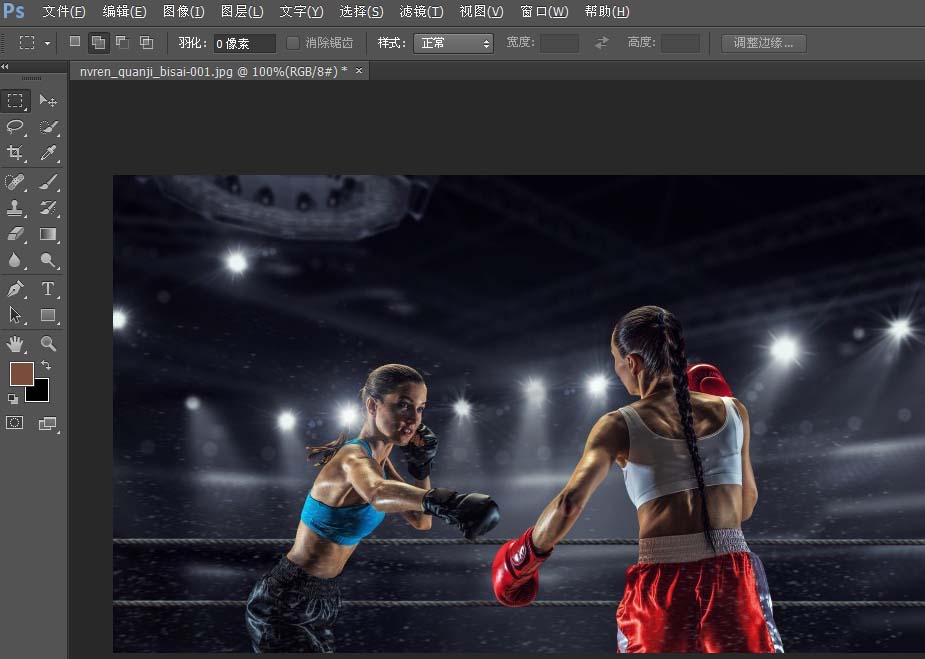Choose the Eyedropper tool
The height and width of the screenshot is (659, 925).
[48, 153]
